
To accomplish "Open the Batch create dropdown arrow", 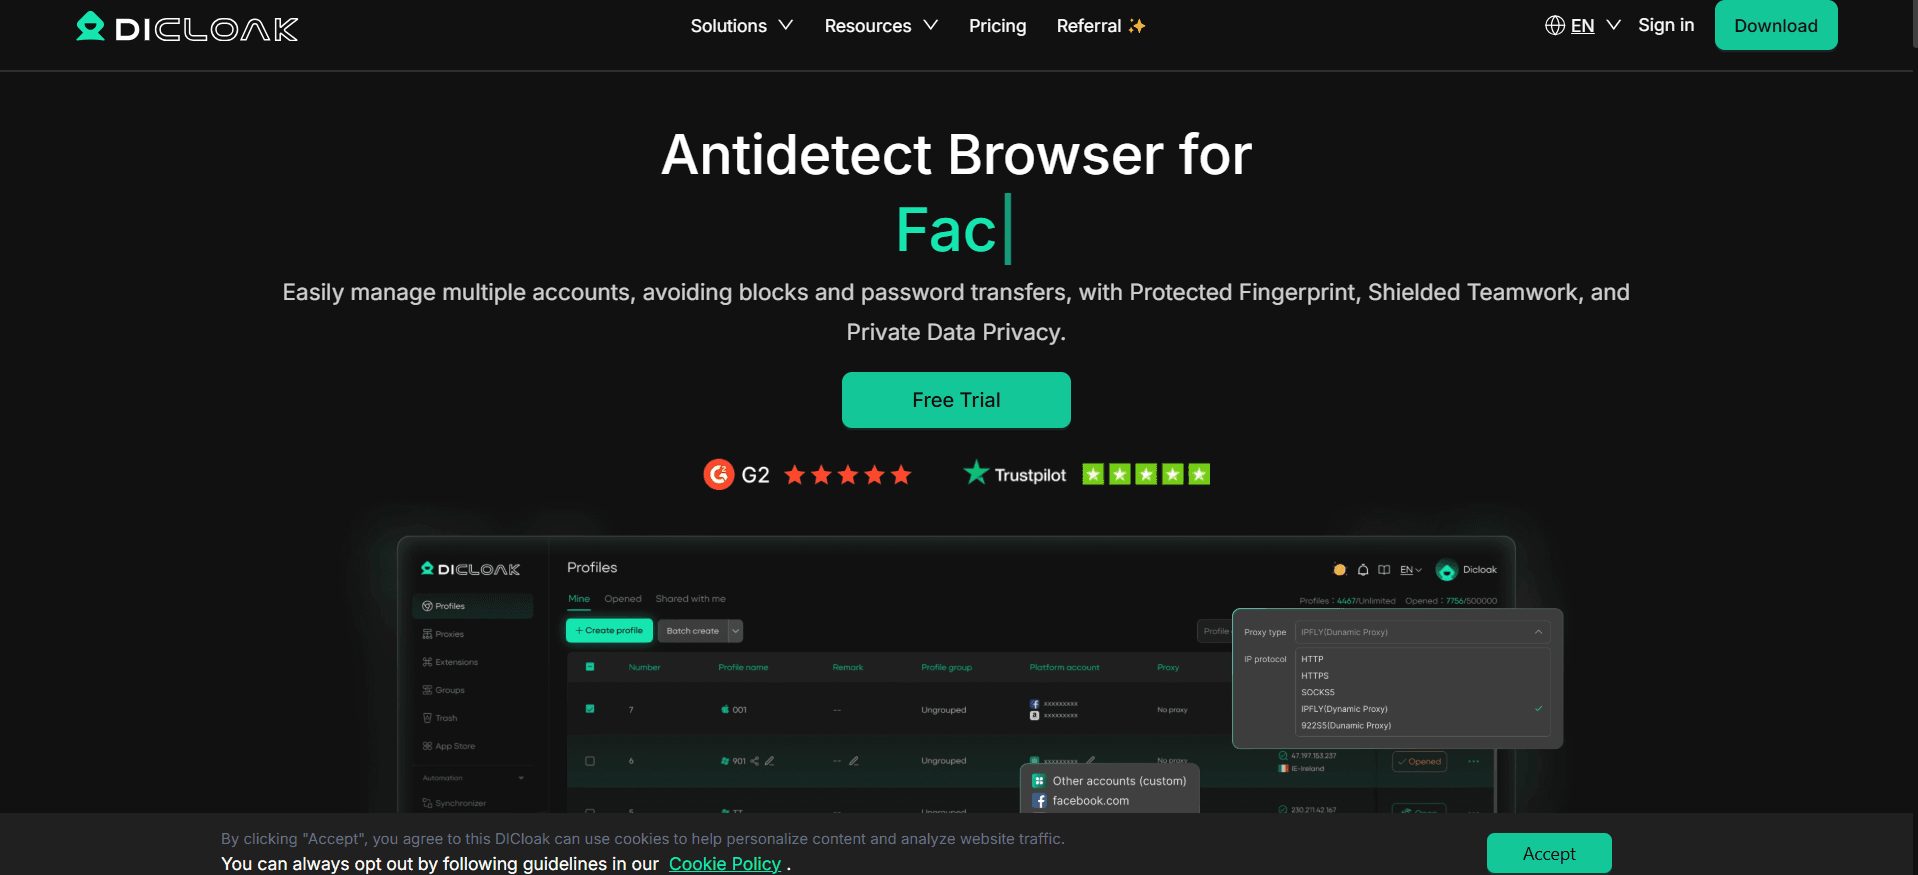I will (736, 631).
